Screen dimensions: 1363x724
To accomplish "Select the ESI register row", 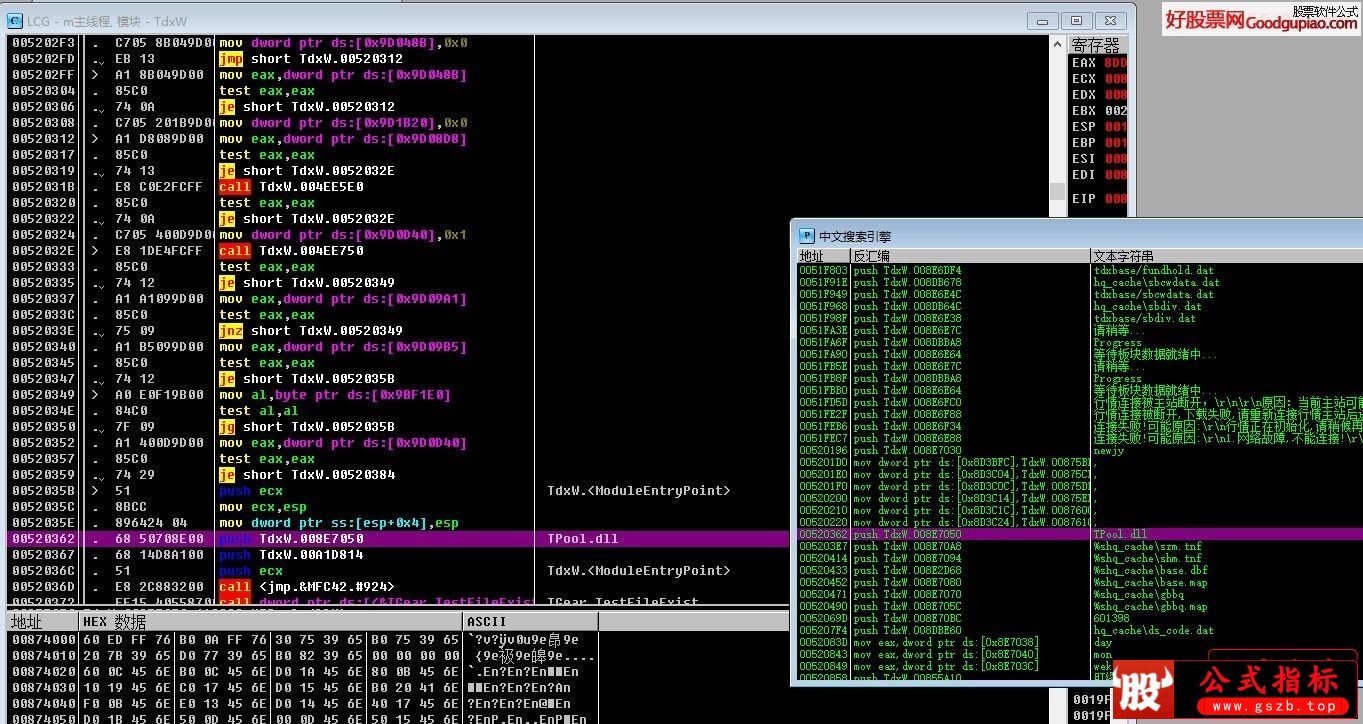I will tap(1098, 158).
